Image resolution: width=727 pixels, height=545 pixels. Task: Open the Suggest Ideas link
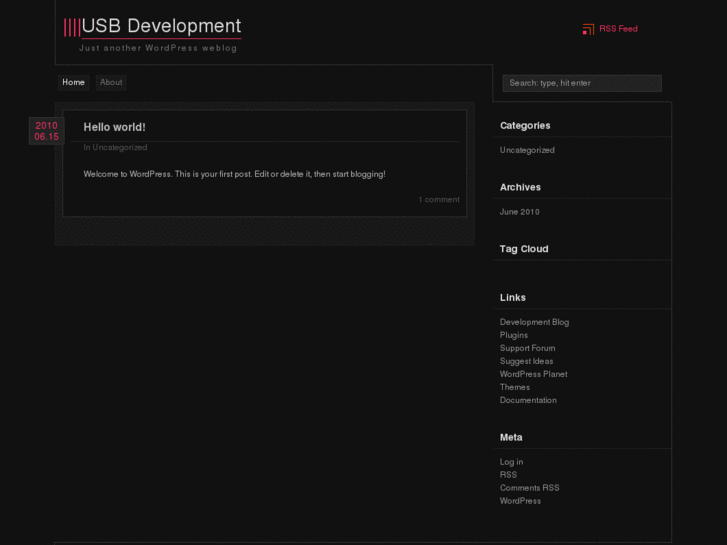pos(526,361)
